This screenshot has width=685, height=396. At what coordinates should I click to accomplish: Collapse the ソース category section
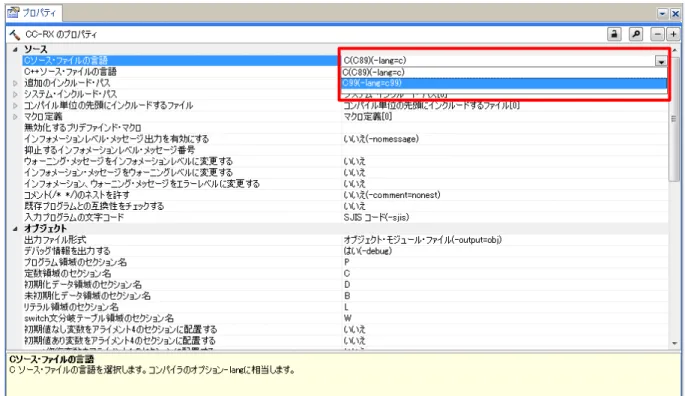pyautogui.click(x=15, y=49)
